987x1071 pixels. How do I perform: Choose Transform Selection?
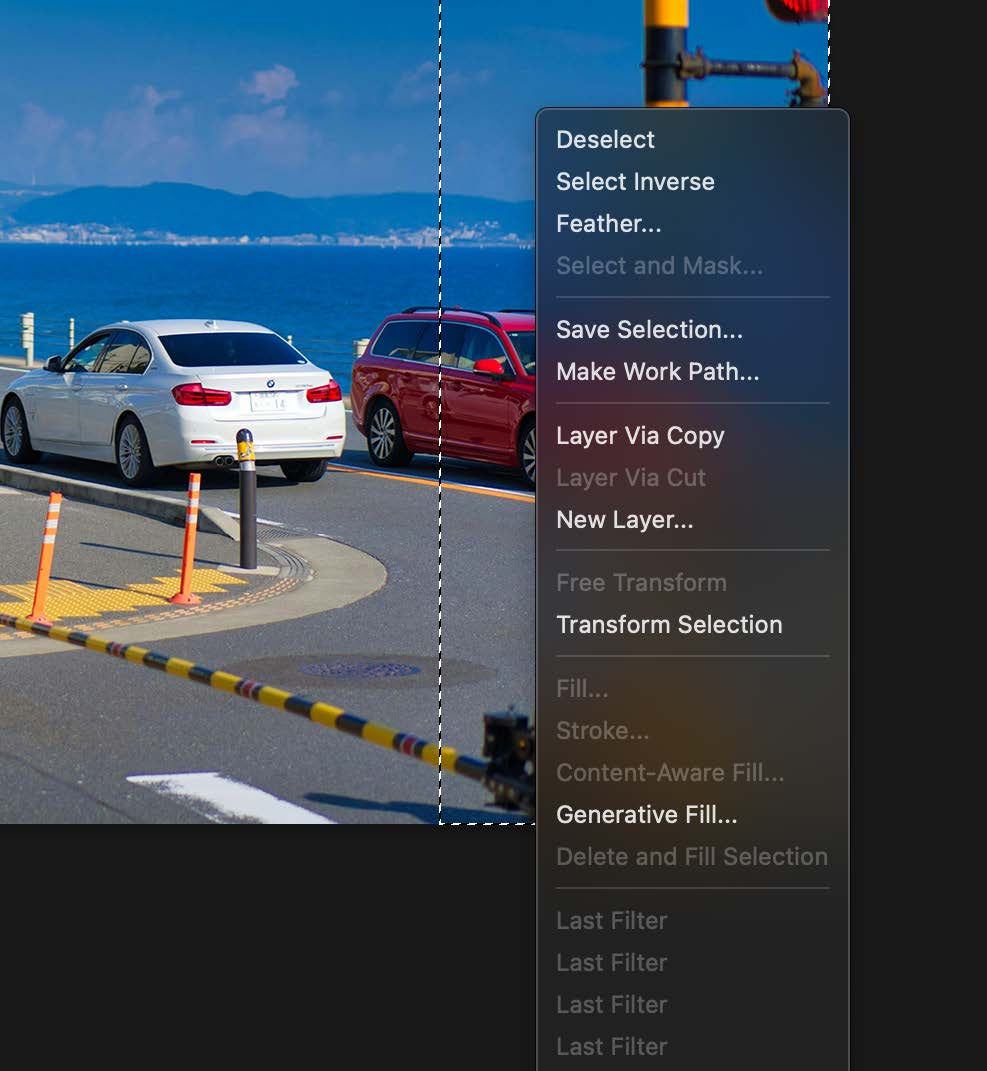[669, 625]
